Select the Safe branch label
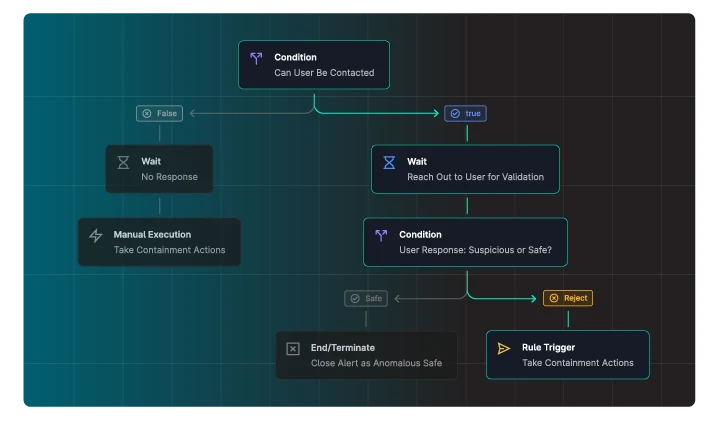Viewport: 718px width, 421px height. click(366, 299)
